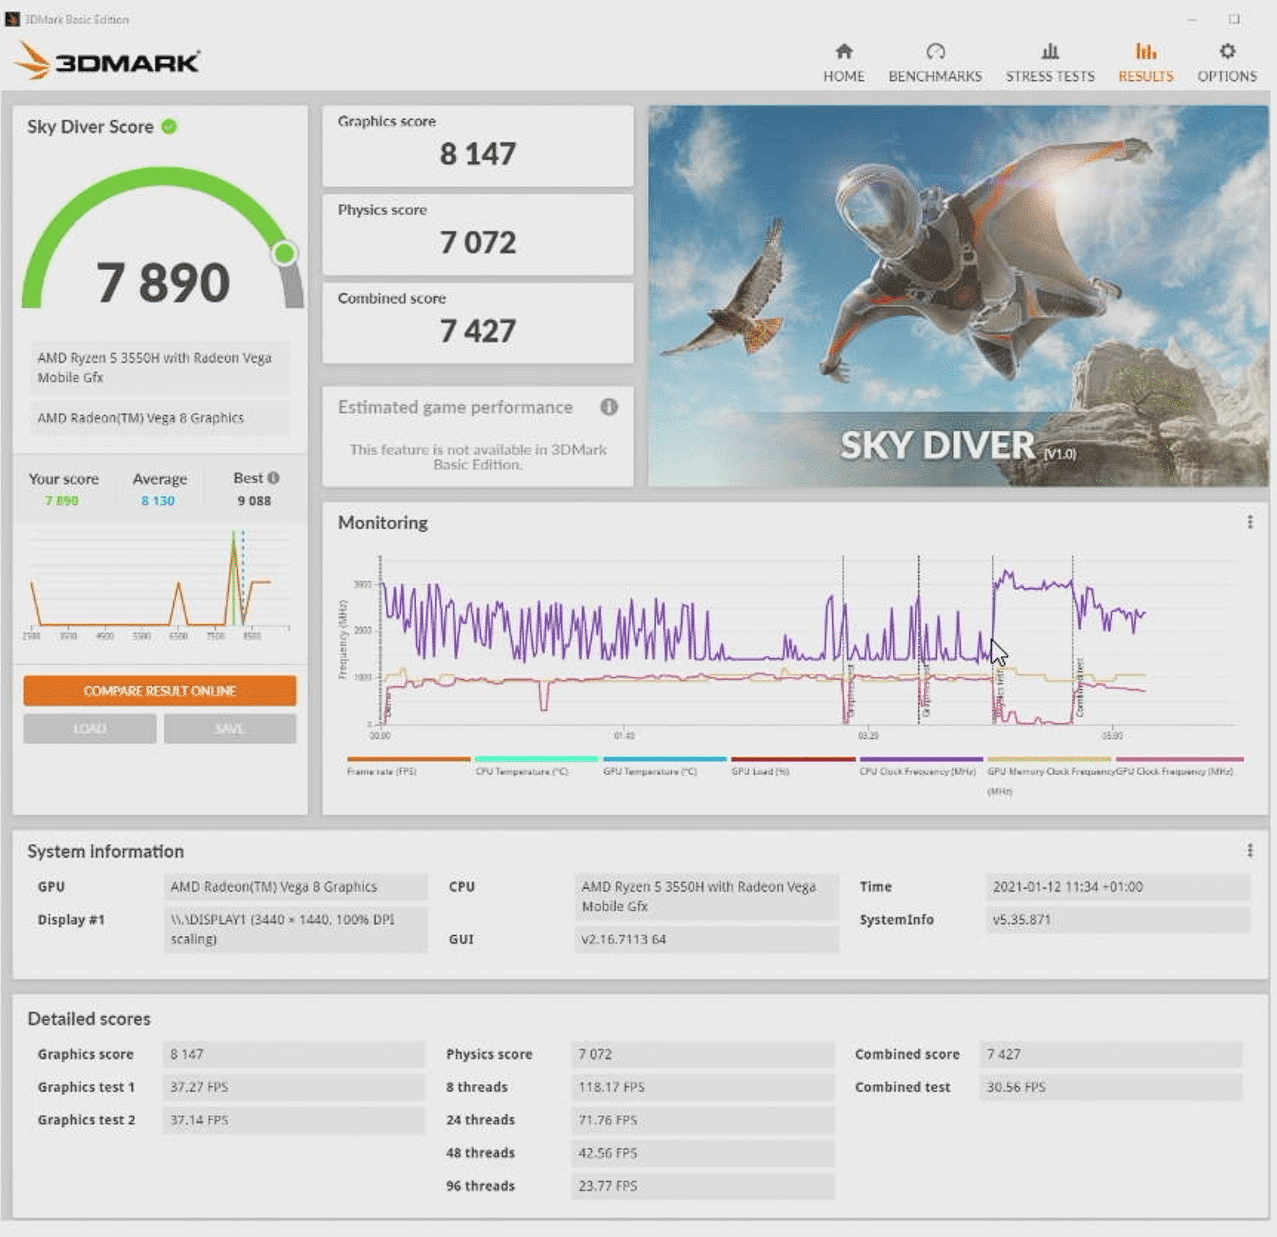Click the Average score 8 130
This screenshot has width=1277, height=1237.
(158, 501)
